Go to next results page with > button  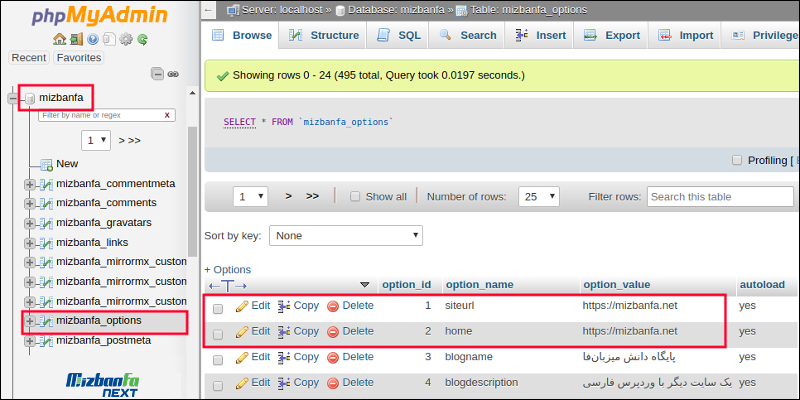[289, 196]
